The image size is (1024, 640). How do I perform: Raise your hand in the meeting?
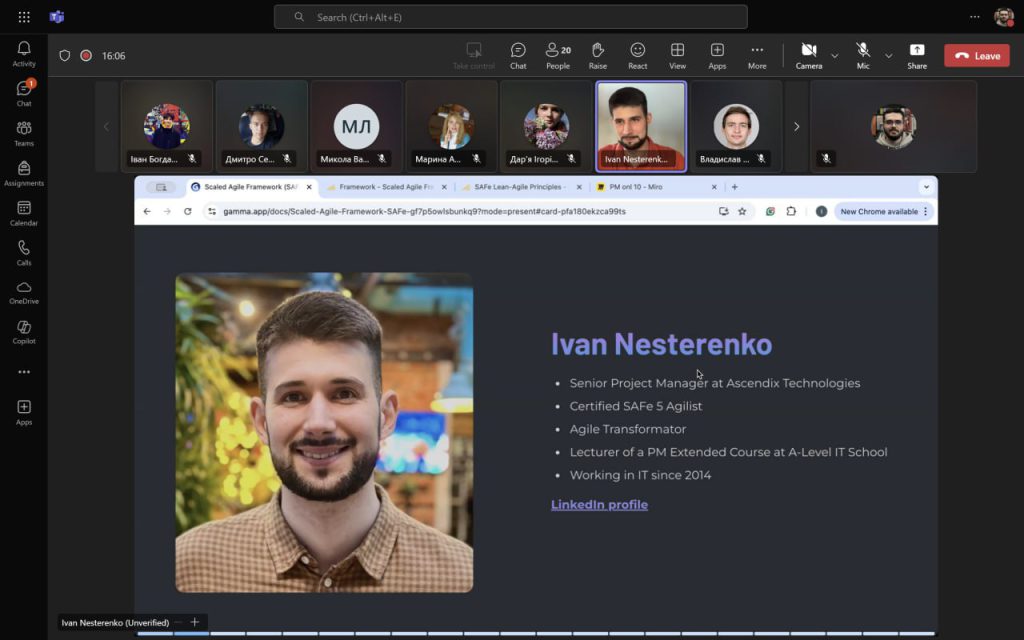598,55
